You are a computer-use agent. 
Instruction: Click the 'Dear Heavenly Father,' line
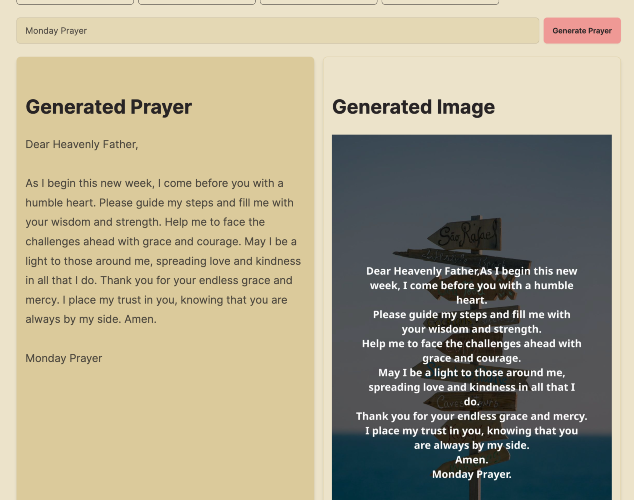point(82,144)
